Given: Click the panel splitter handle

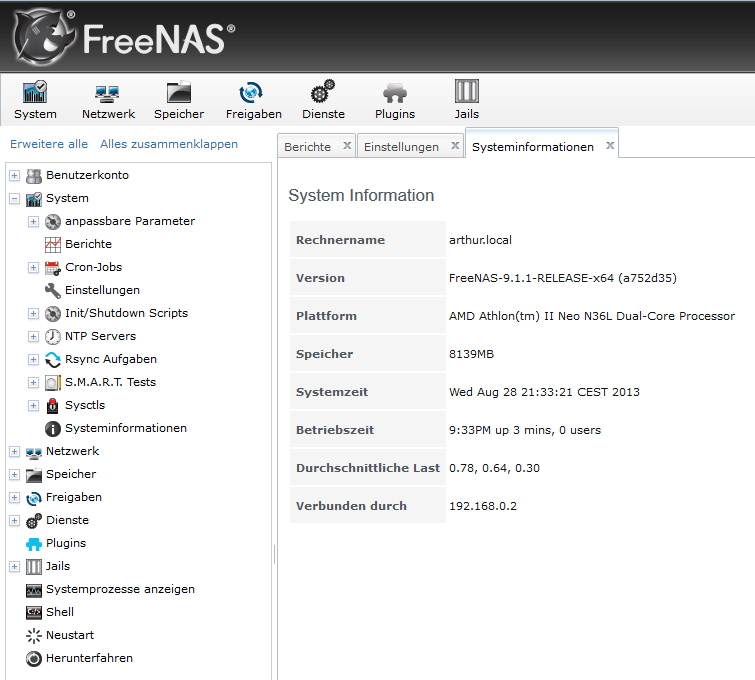Looking at the screenshot, I should [274, 555].
